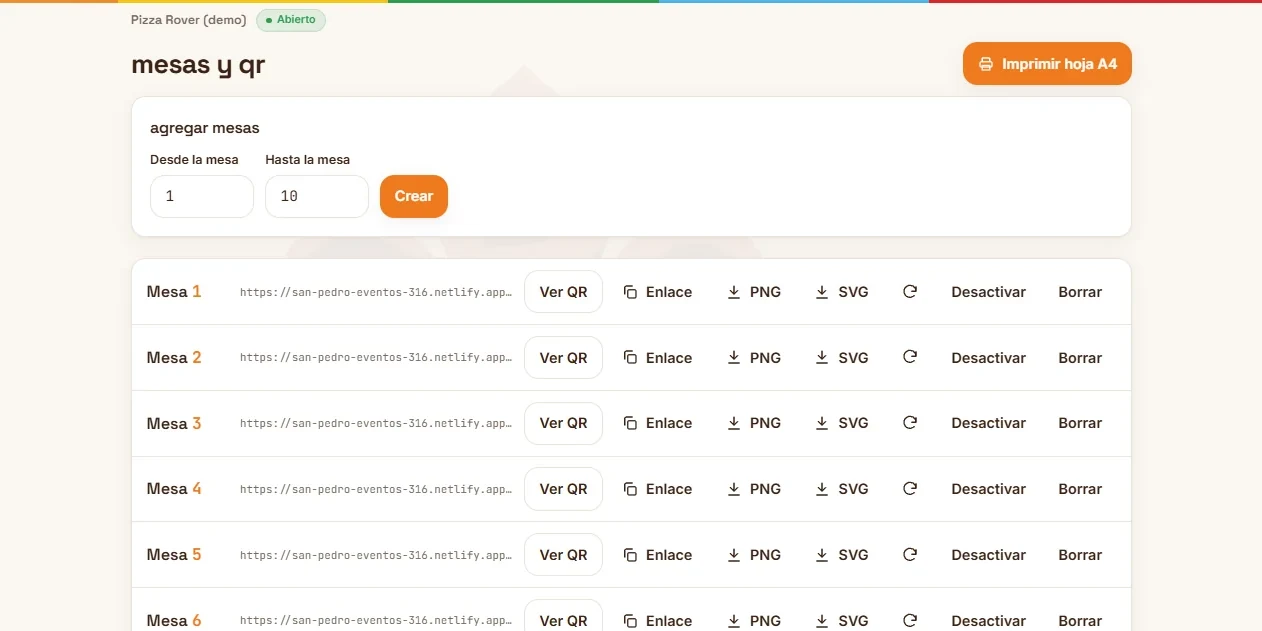1262x631 pixels.
Task: Download PNG for Mesa 2
Action: [x=754, y=358]
